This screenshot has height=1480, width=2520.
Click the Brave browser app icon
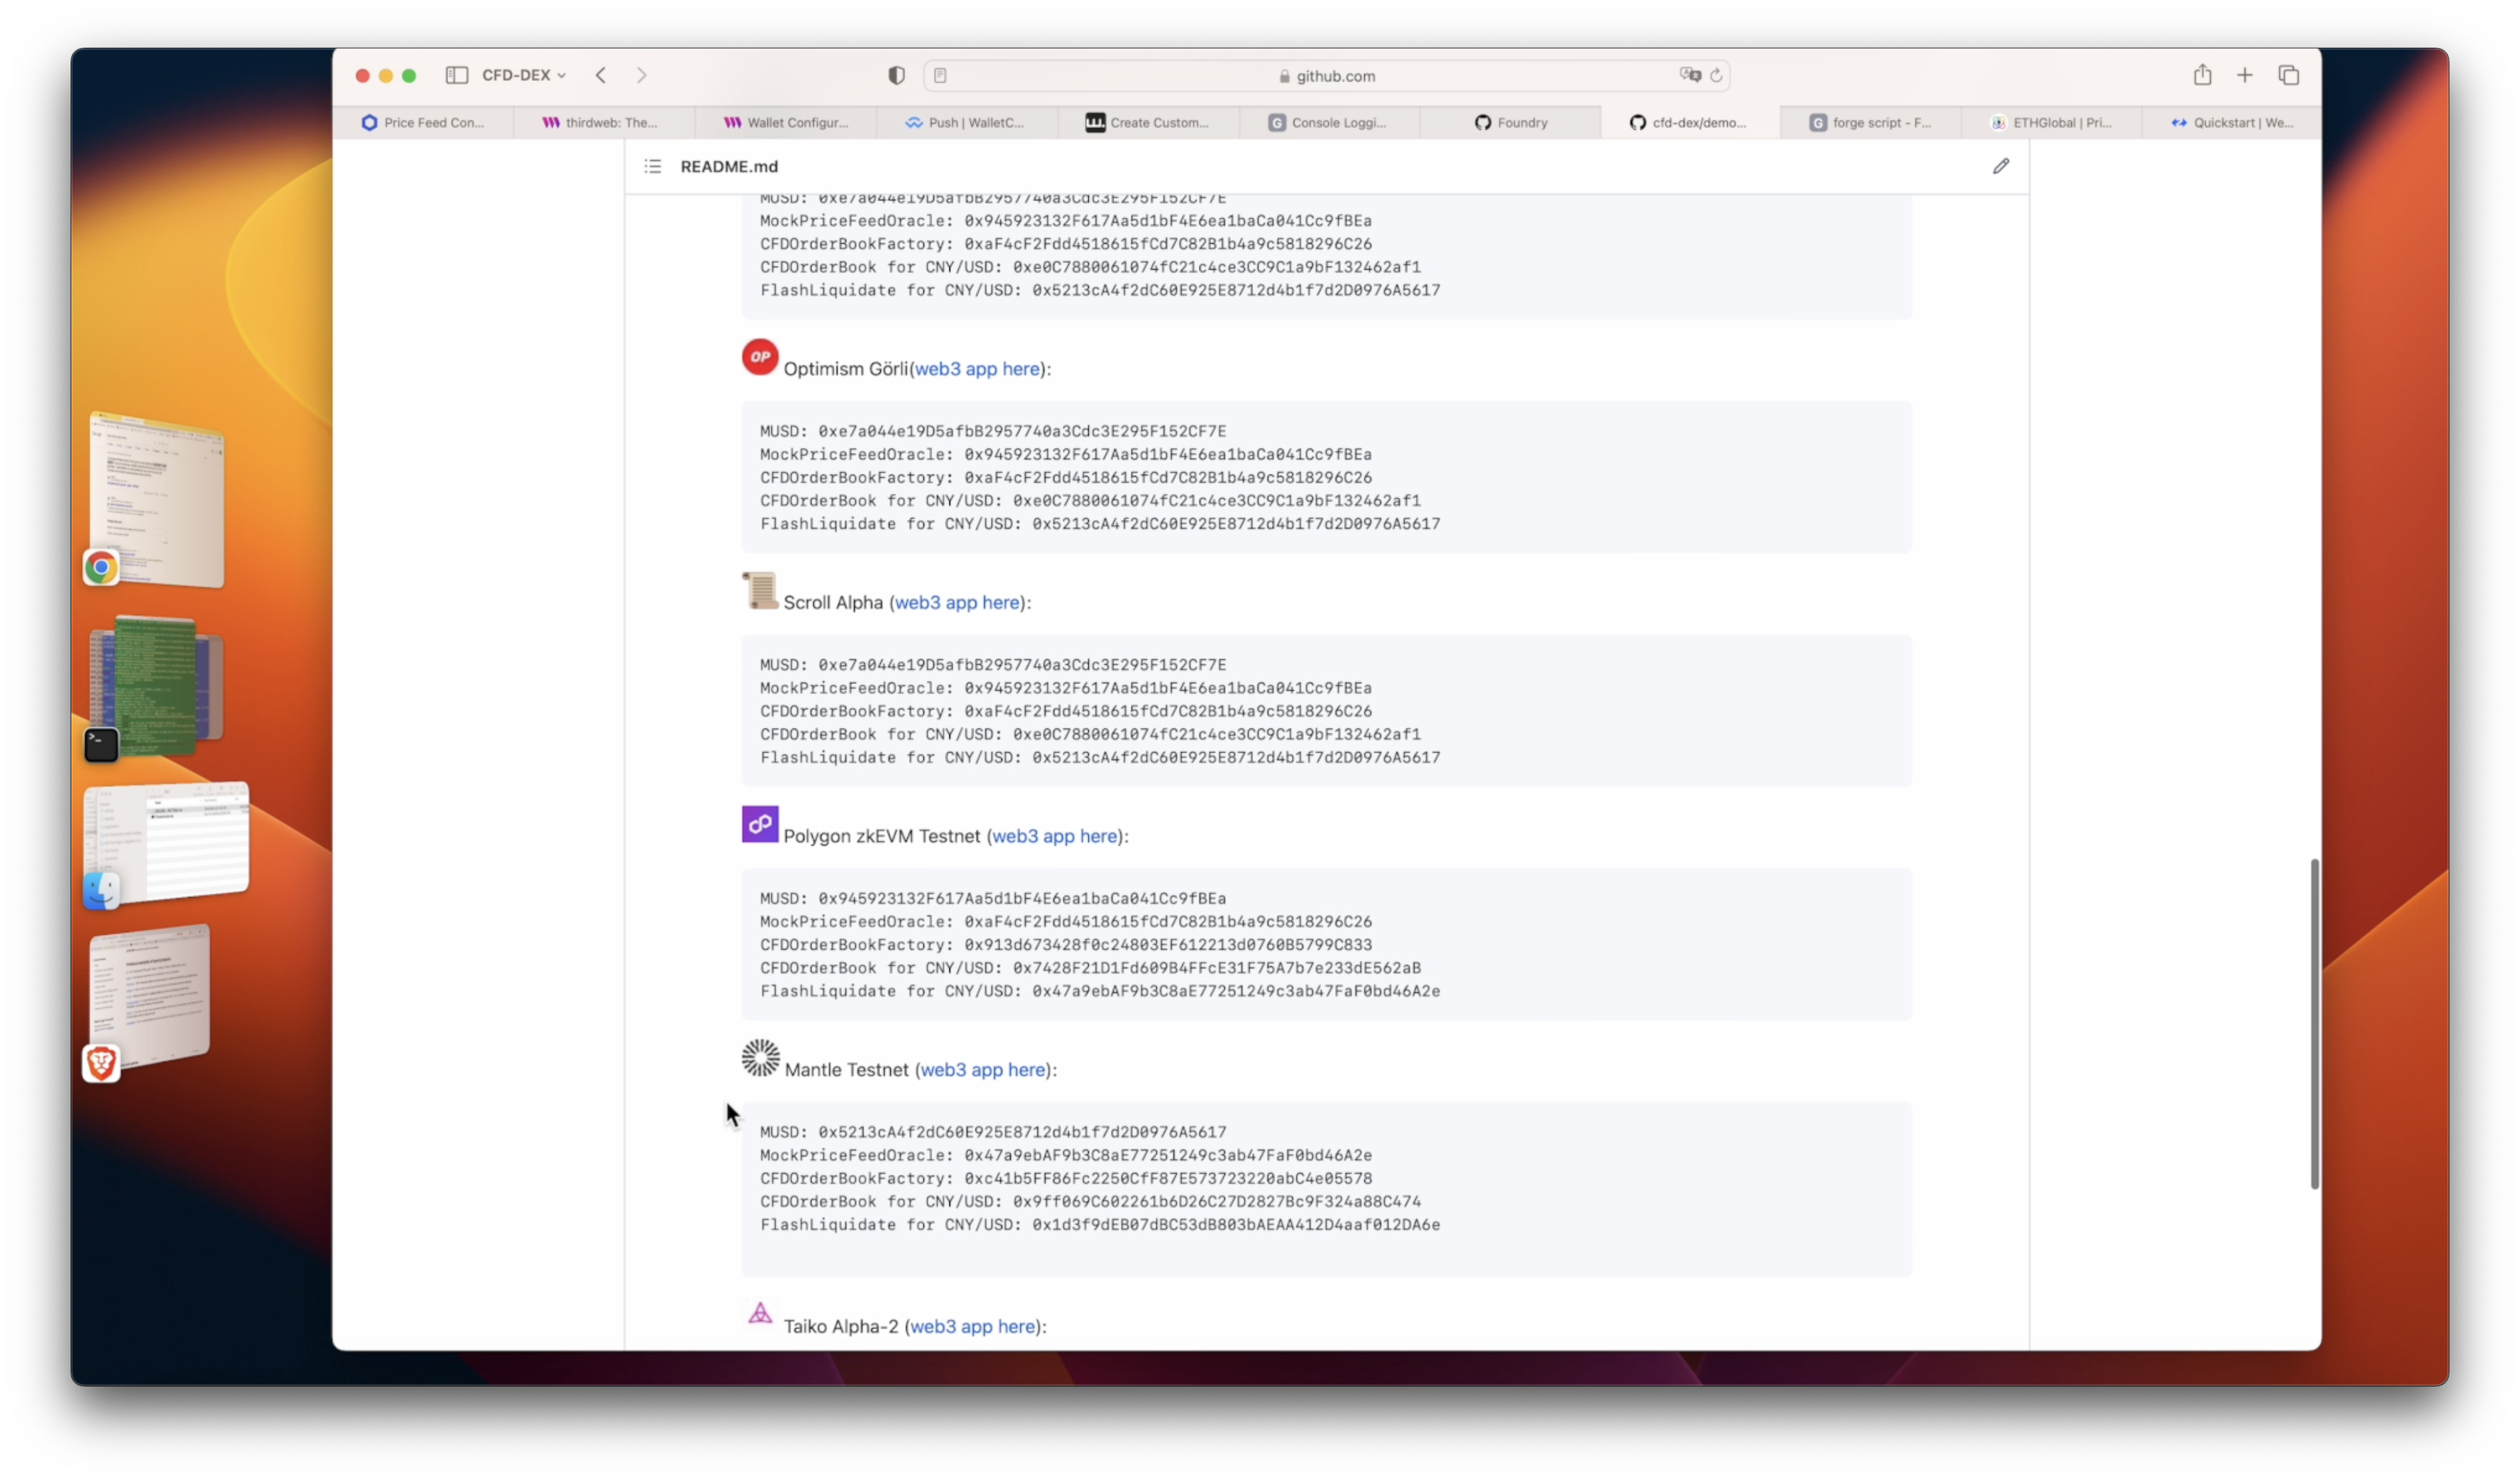click(101, 1063)
